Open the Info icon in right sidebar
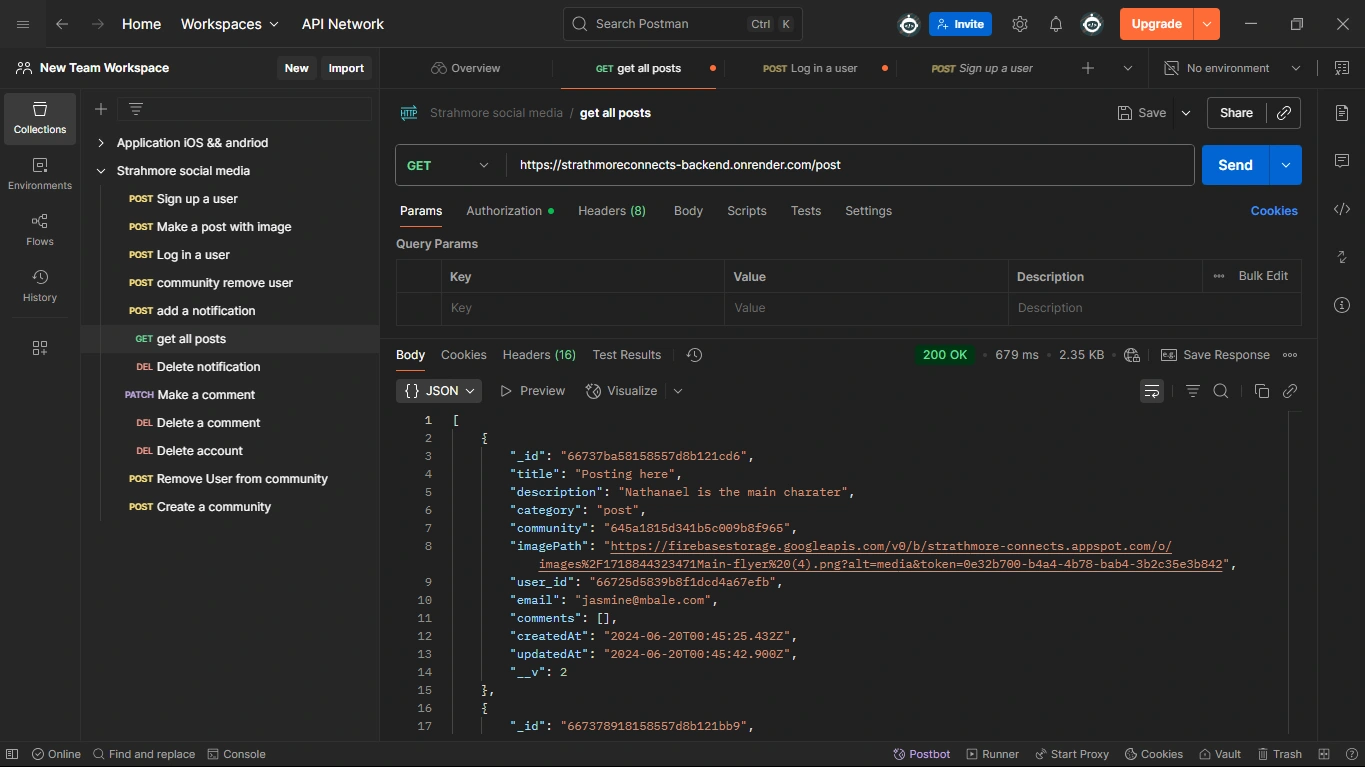The height and width of the screenshot is (767, 1365). click(1342, 305)
